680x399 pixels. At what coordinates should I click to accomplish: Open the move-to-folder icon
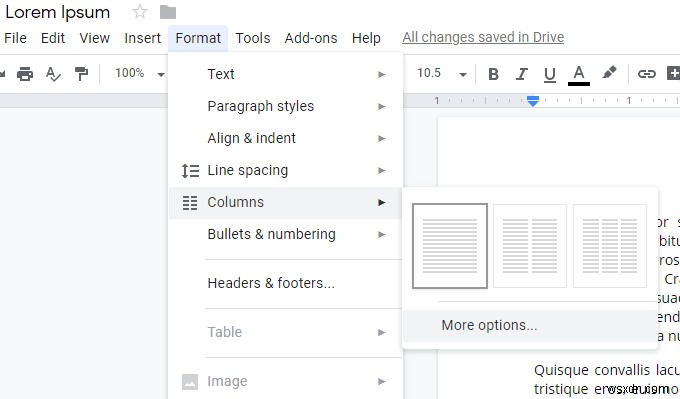(x=167, y=12)
